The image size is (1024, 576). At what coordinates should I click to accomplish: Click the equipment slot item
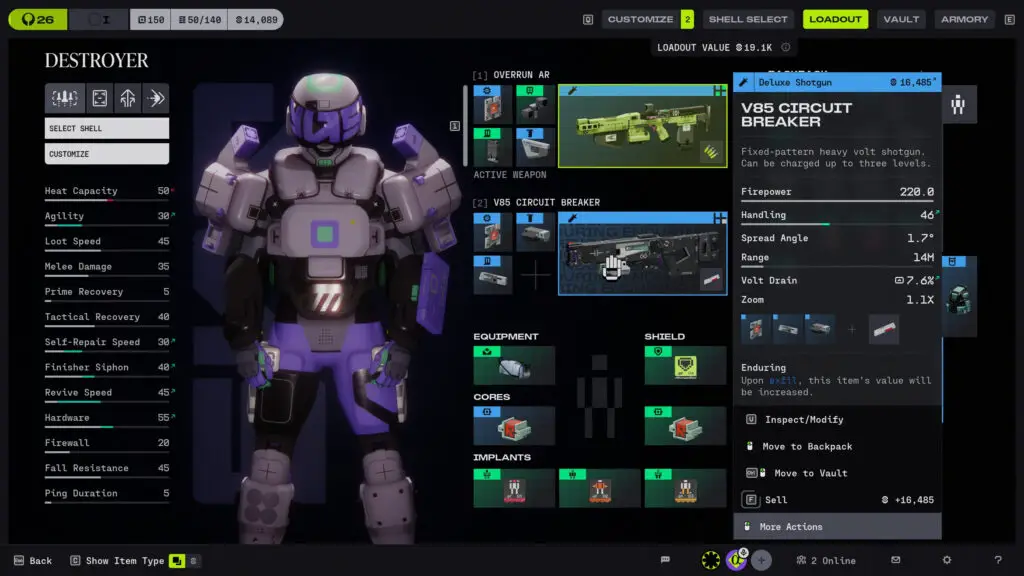(514, 366)
